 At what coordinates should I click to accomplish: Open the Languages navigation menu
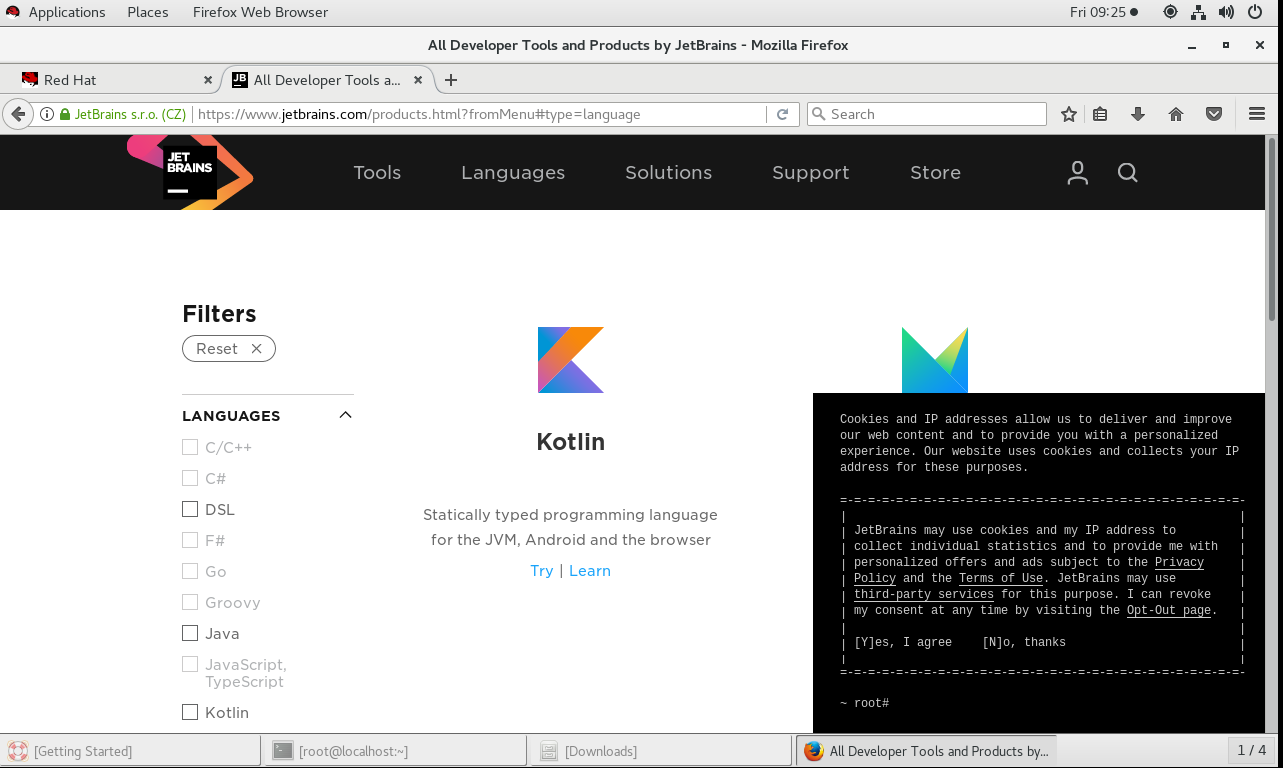coord(513,173)
